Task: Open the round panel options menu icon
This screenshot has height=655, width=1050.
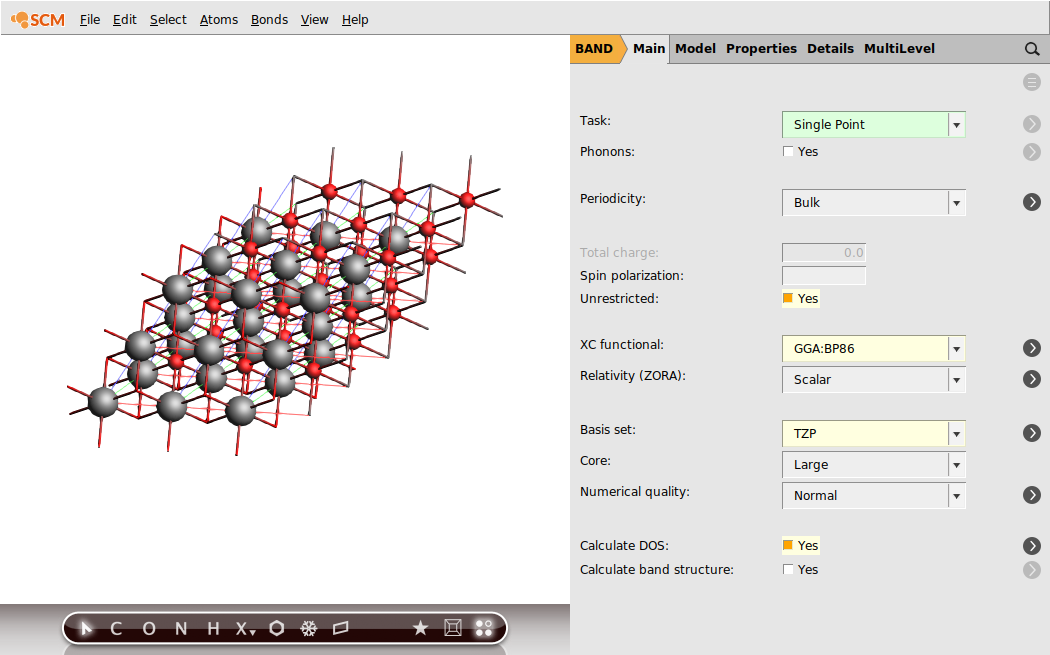Action: tap(1032, 82)
